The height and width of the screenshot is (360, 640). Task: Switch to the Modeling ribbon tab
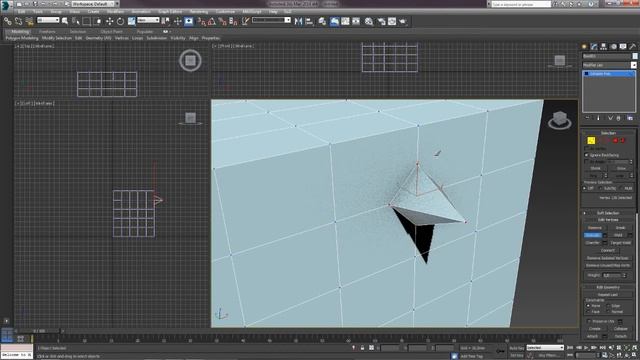(x=20, y=31)
